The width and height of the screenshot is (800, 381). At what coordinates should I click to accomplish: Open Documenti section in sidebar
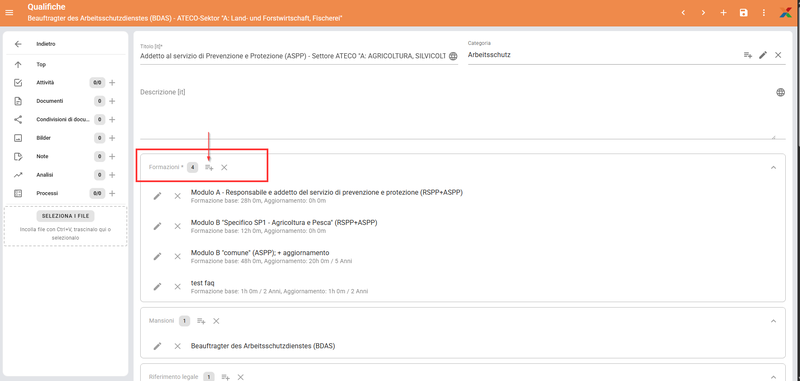[49, 101]
